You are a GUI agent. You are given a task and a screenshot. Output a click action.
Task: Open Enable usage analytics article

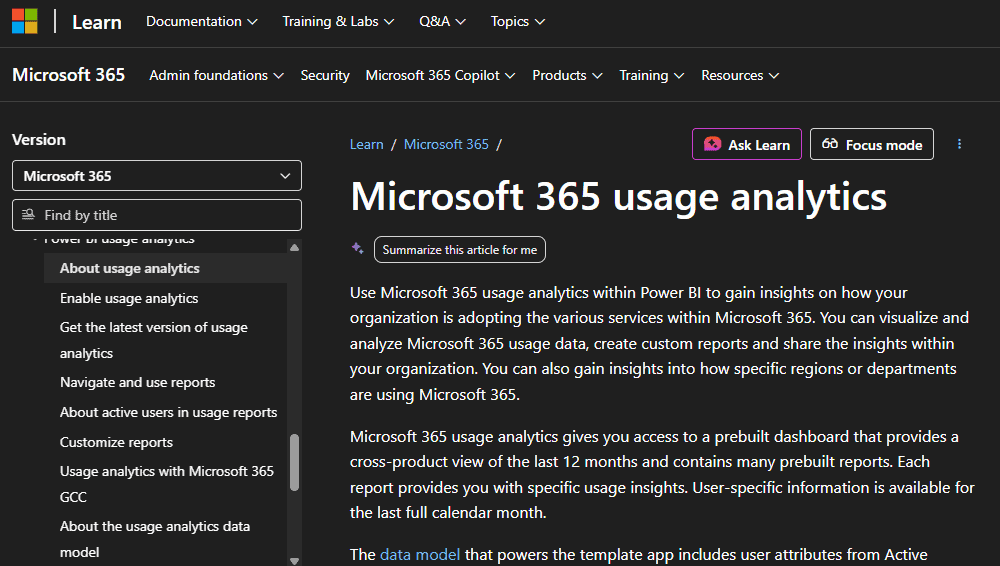click(129, 298)
